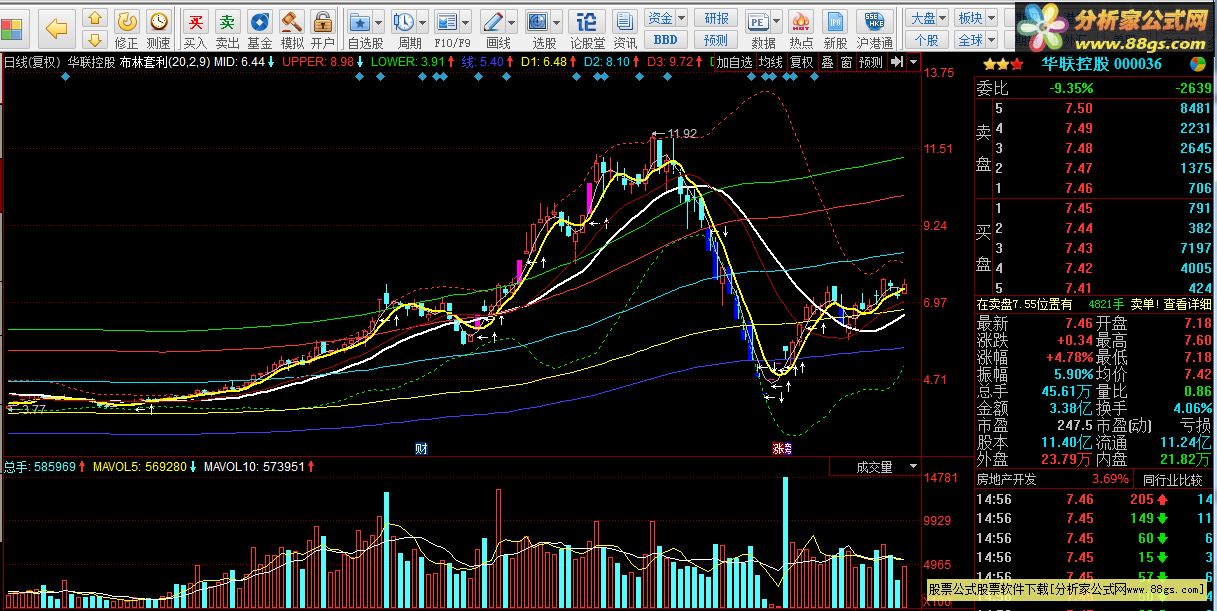
Task: Click the orange down arrow toolbar icon
Action: click(95, 39)
